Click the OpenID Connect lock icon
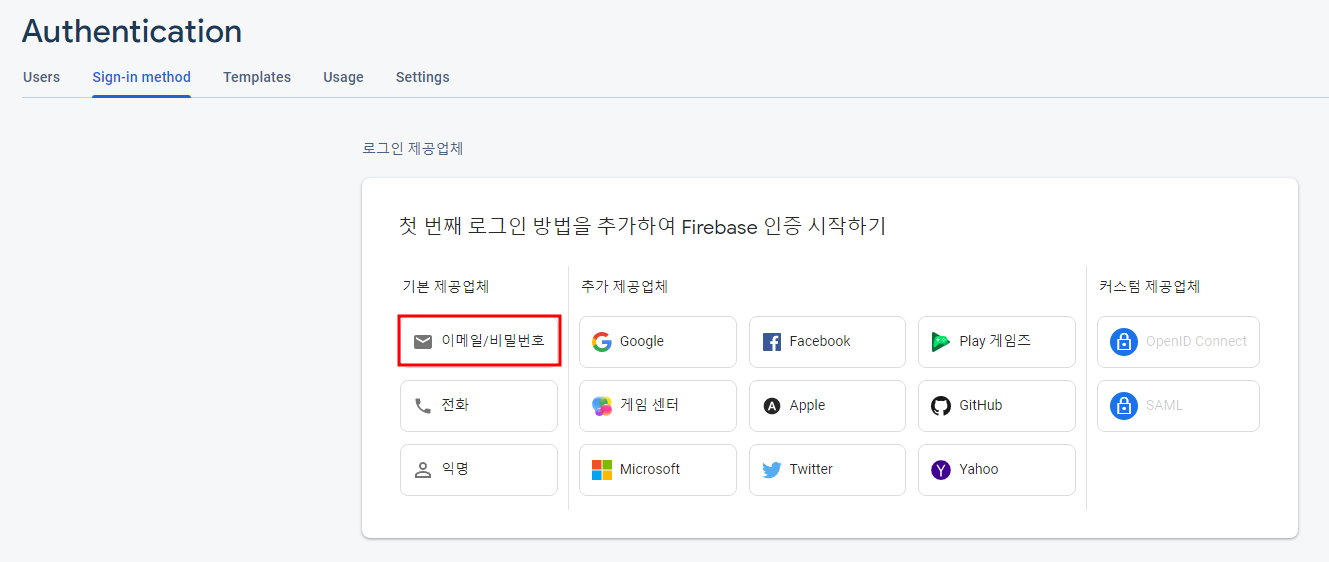 (1124, 342)
